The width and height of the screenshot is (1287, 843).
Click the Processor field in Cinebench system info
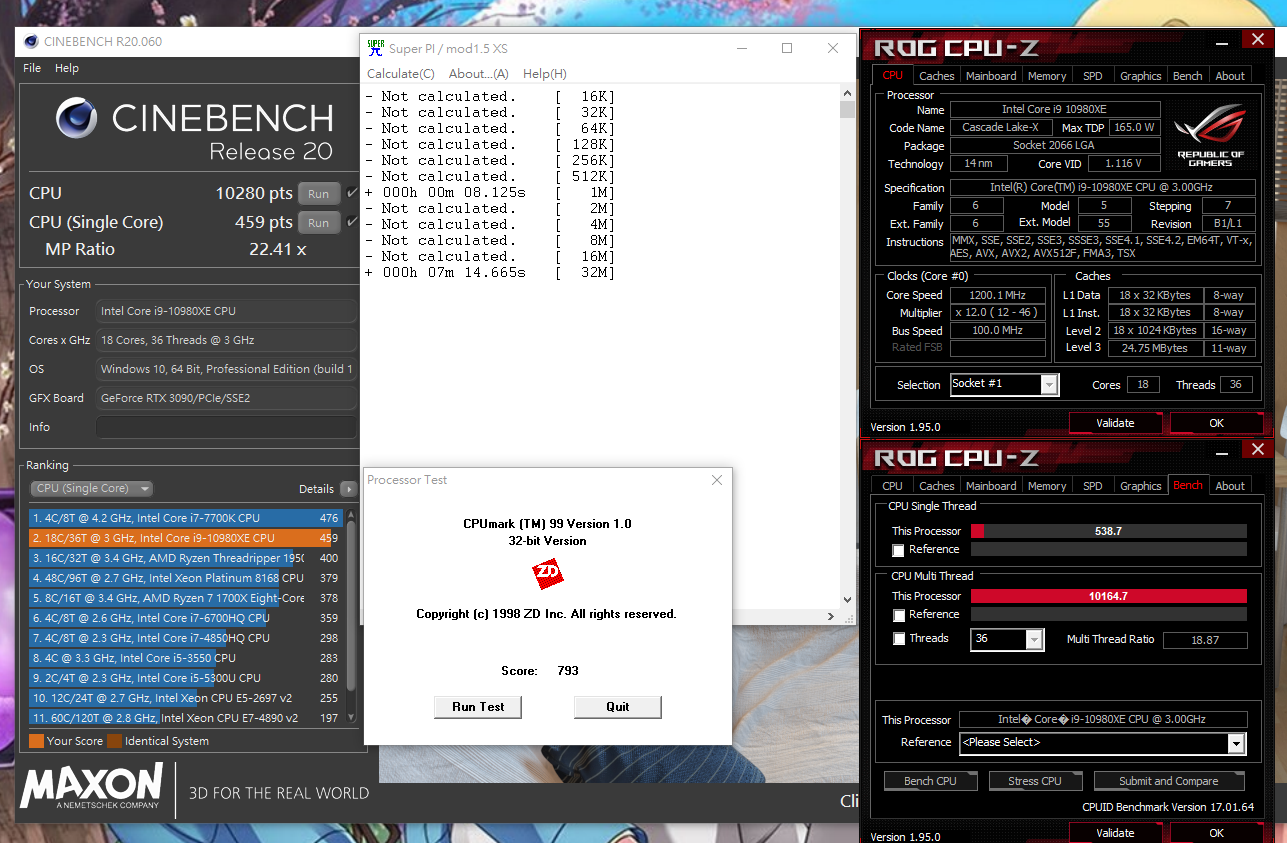point(226,311)
